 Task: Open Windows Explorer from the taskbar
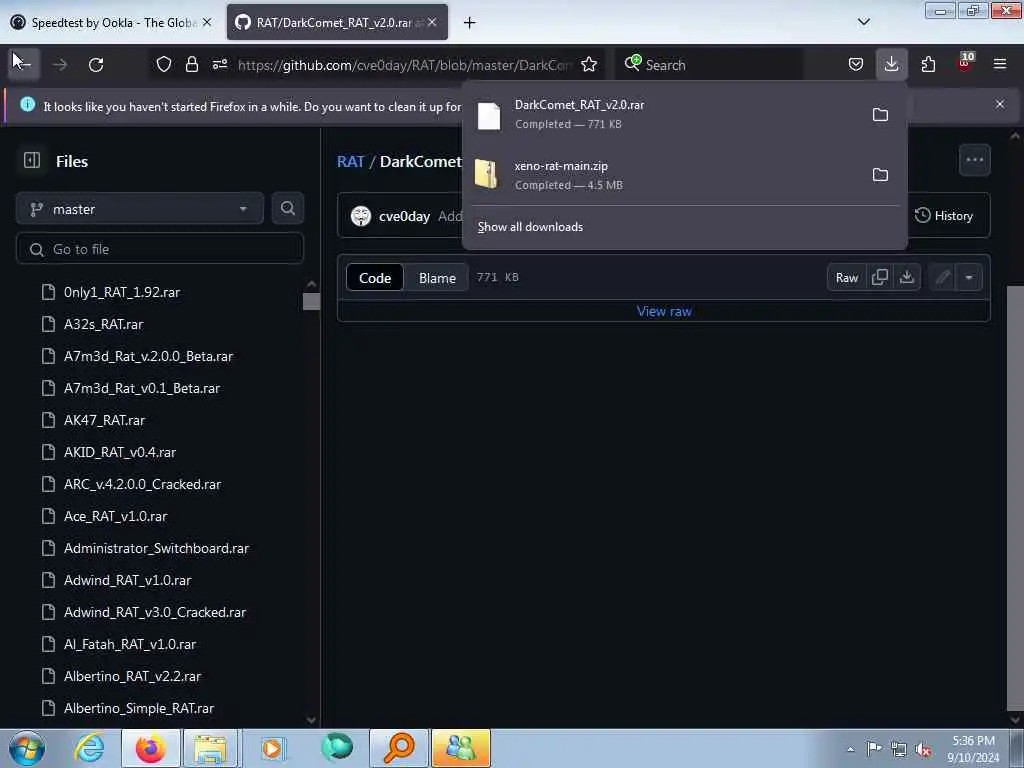210,748
